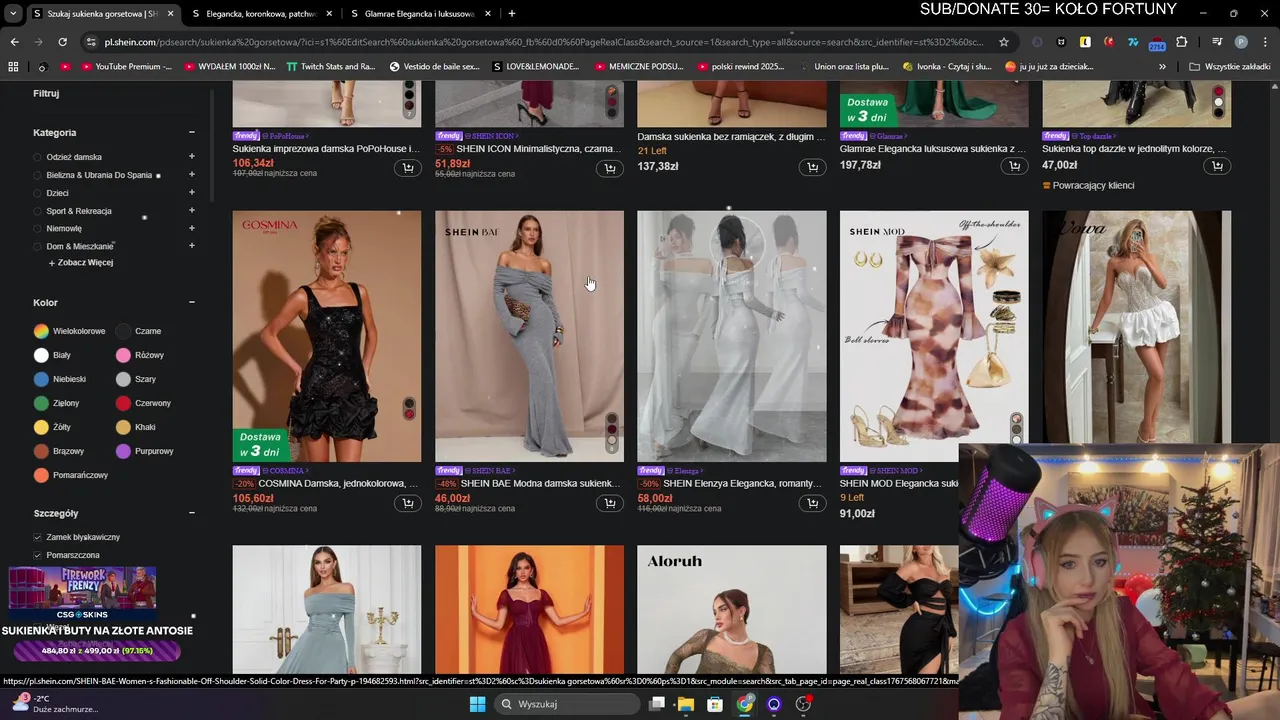Reload the page with the browser refresh icon
Image resolution: width=1280 pixels, height=720 pixels.
(x=62, y=42)
